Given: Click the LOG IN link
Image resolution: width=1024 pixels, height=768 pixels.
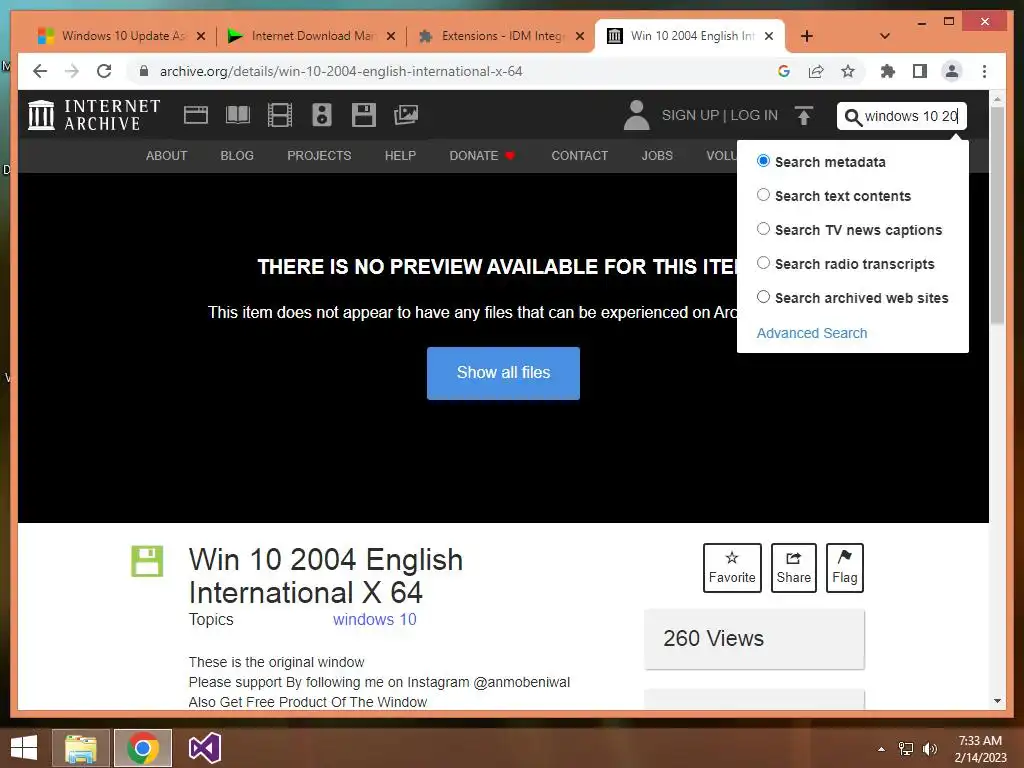Looking at the screenshot, I should point(754,116).
